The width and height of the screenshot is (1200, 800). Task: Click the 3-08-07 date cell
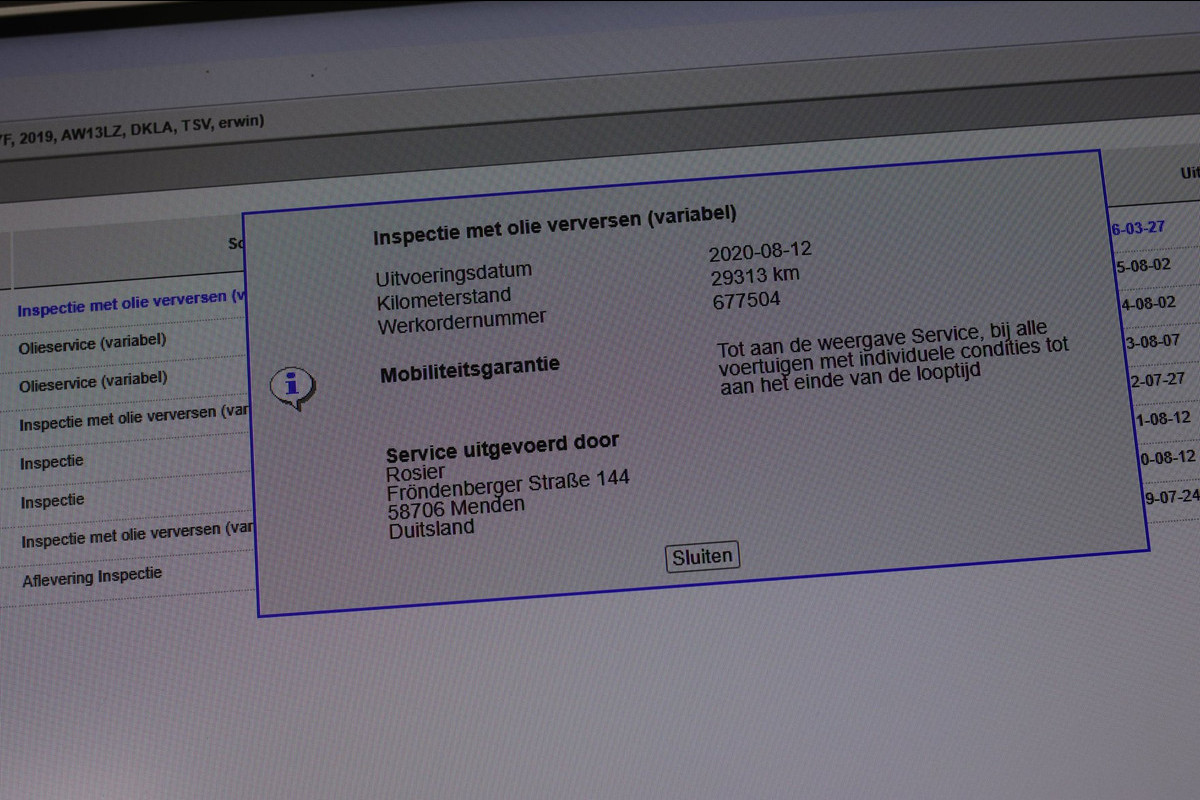pyautogui.click(x=1151, y=341)
